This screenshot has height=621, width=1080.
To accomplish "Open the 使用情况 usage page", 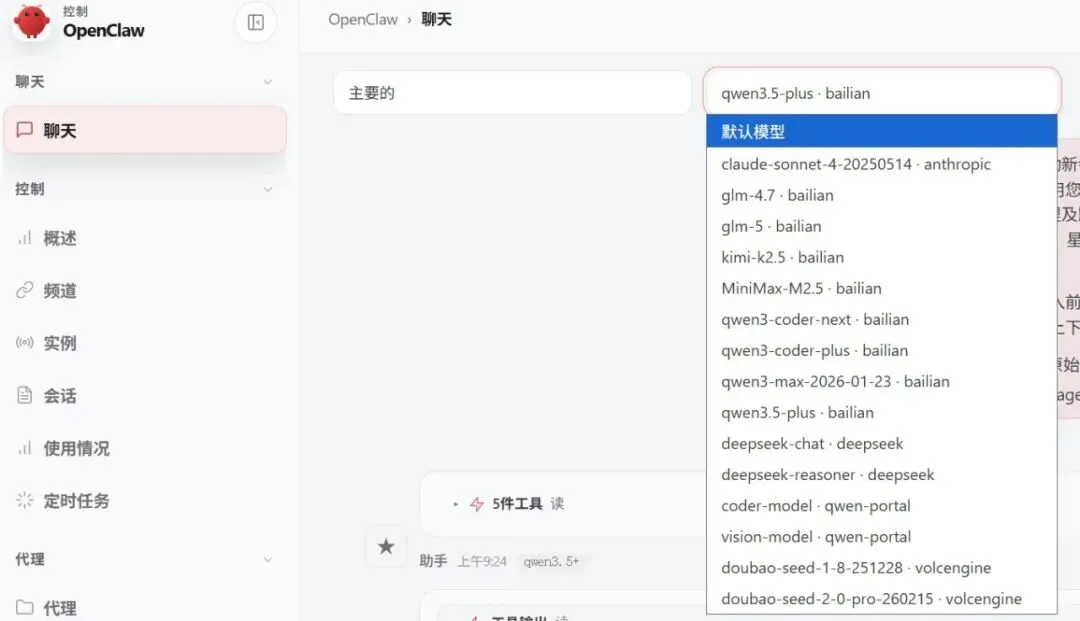I will (x=145, y=448).
